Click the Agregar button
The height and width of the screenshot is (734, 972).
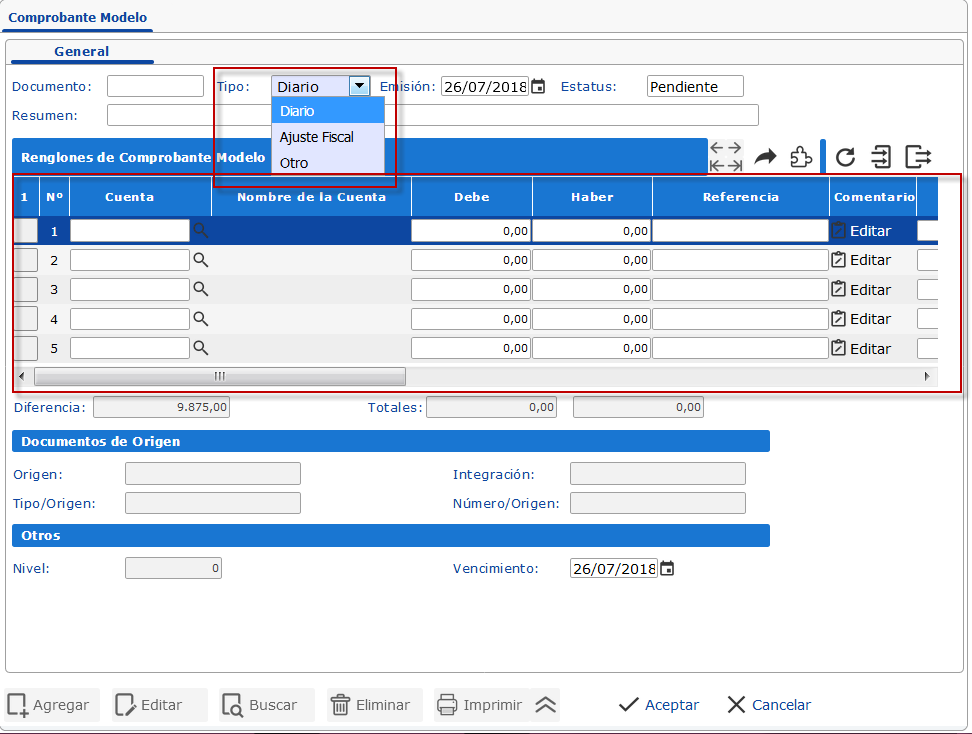point(50,704)
